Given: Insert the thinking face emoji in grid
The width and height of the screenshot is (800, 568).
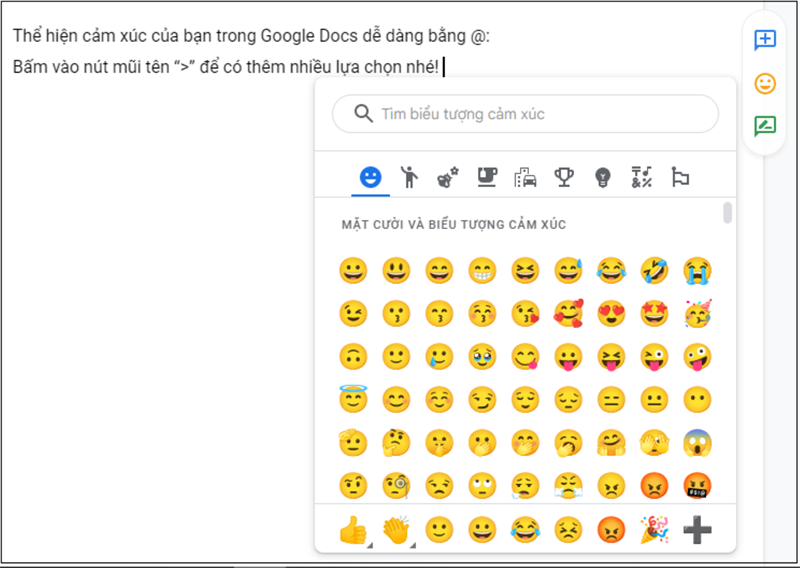Looking at the screenshot, I should (x=396, y=442).
